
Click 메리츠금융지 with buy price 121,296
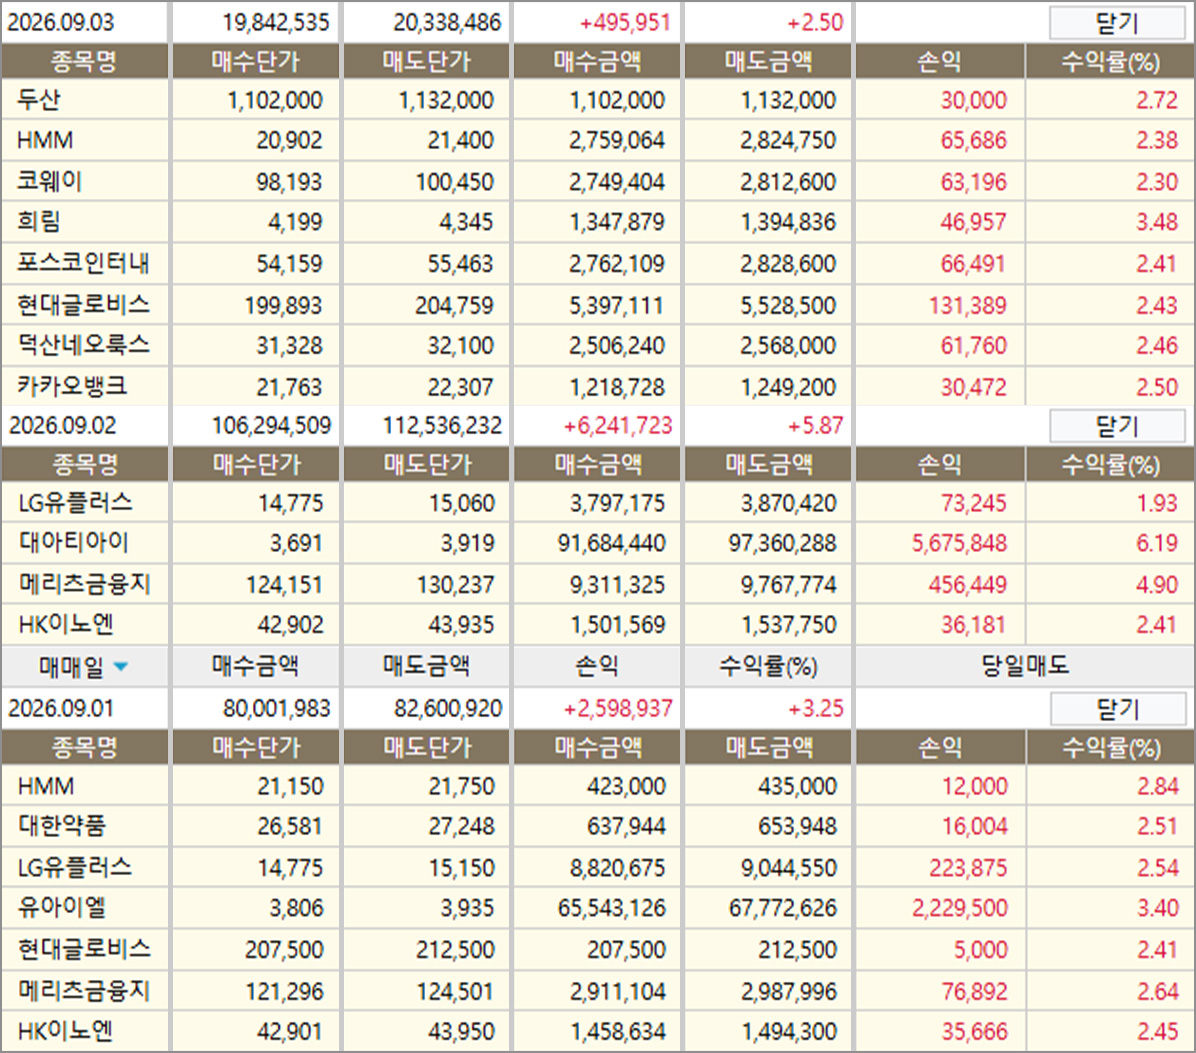(84, 990)
